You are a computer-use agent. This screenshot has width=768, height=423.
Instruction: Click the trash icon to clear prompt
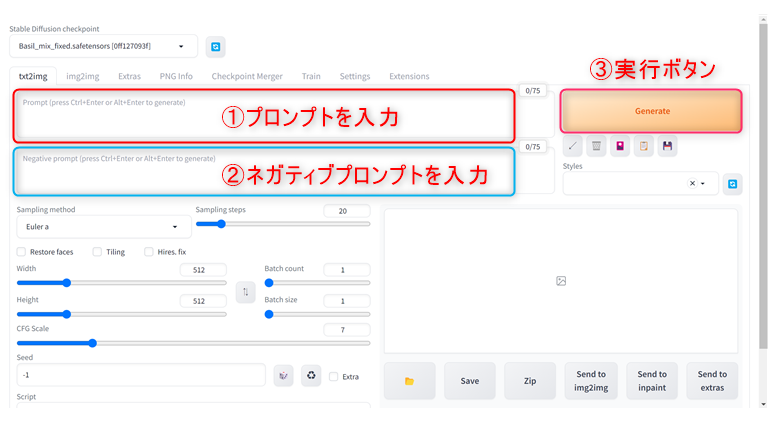point(597,146)
